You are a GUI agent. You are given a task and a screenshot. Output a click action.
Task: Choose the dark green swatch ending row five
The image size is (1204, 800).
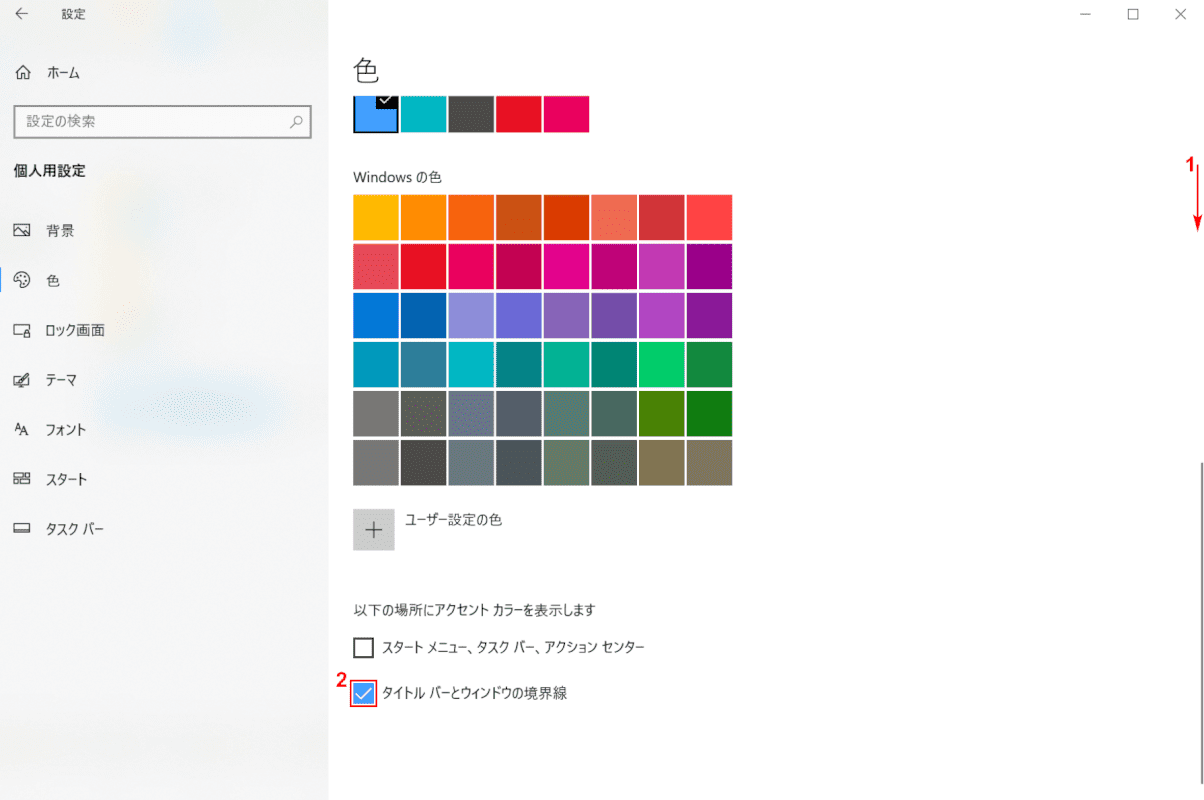click(x=710, y=414)
